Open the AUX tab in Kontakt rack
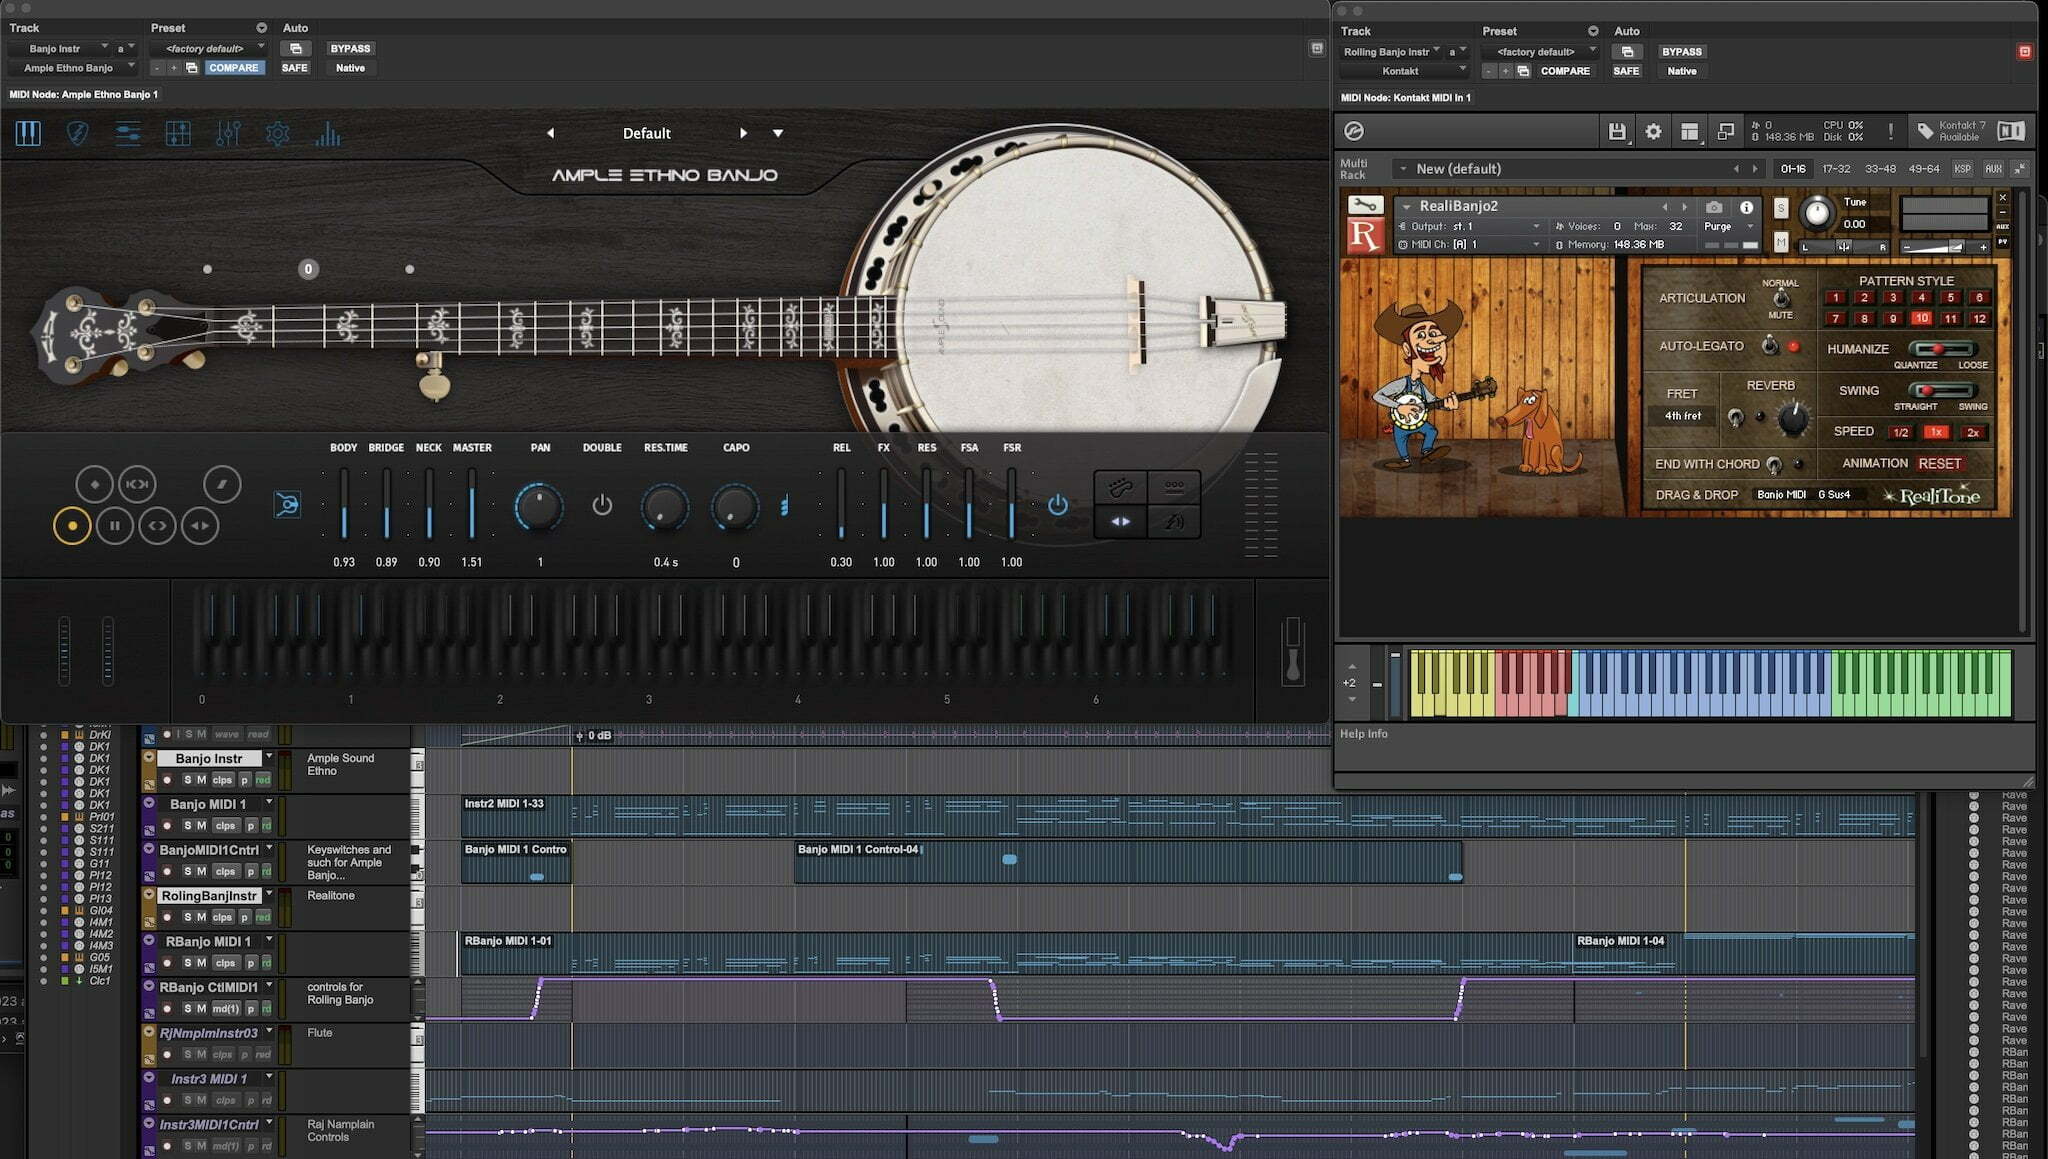 coord(1993,169)
